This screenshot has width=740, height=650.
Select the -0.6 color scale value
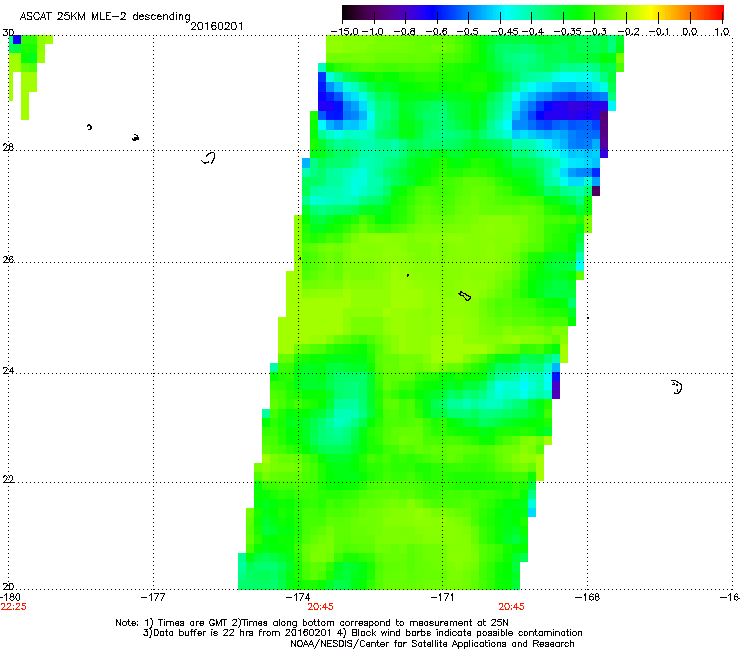[437, 32]
